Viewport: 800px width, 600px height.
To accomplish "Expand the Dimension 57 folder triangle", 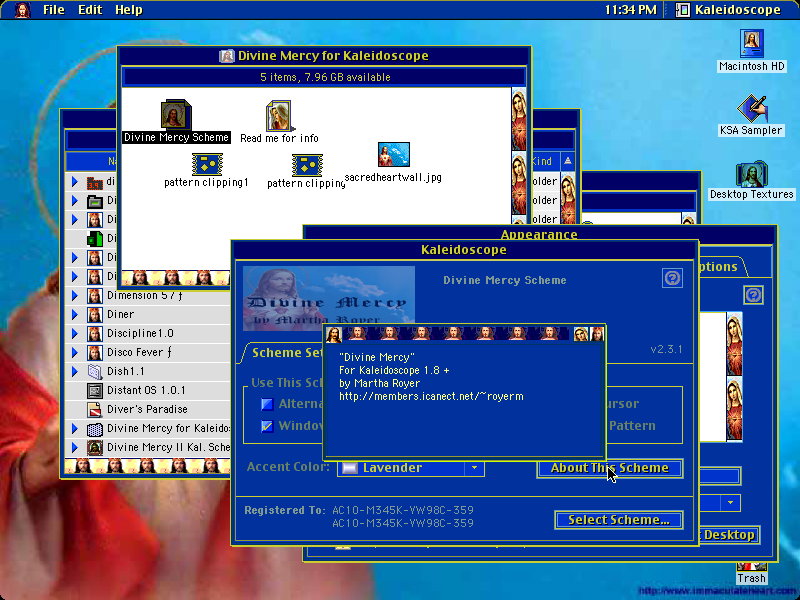I will [75, 295].
